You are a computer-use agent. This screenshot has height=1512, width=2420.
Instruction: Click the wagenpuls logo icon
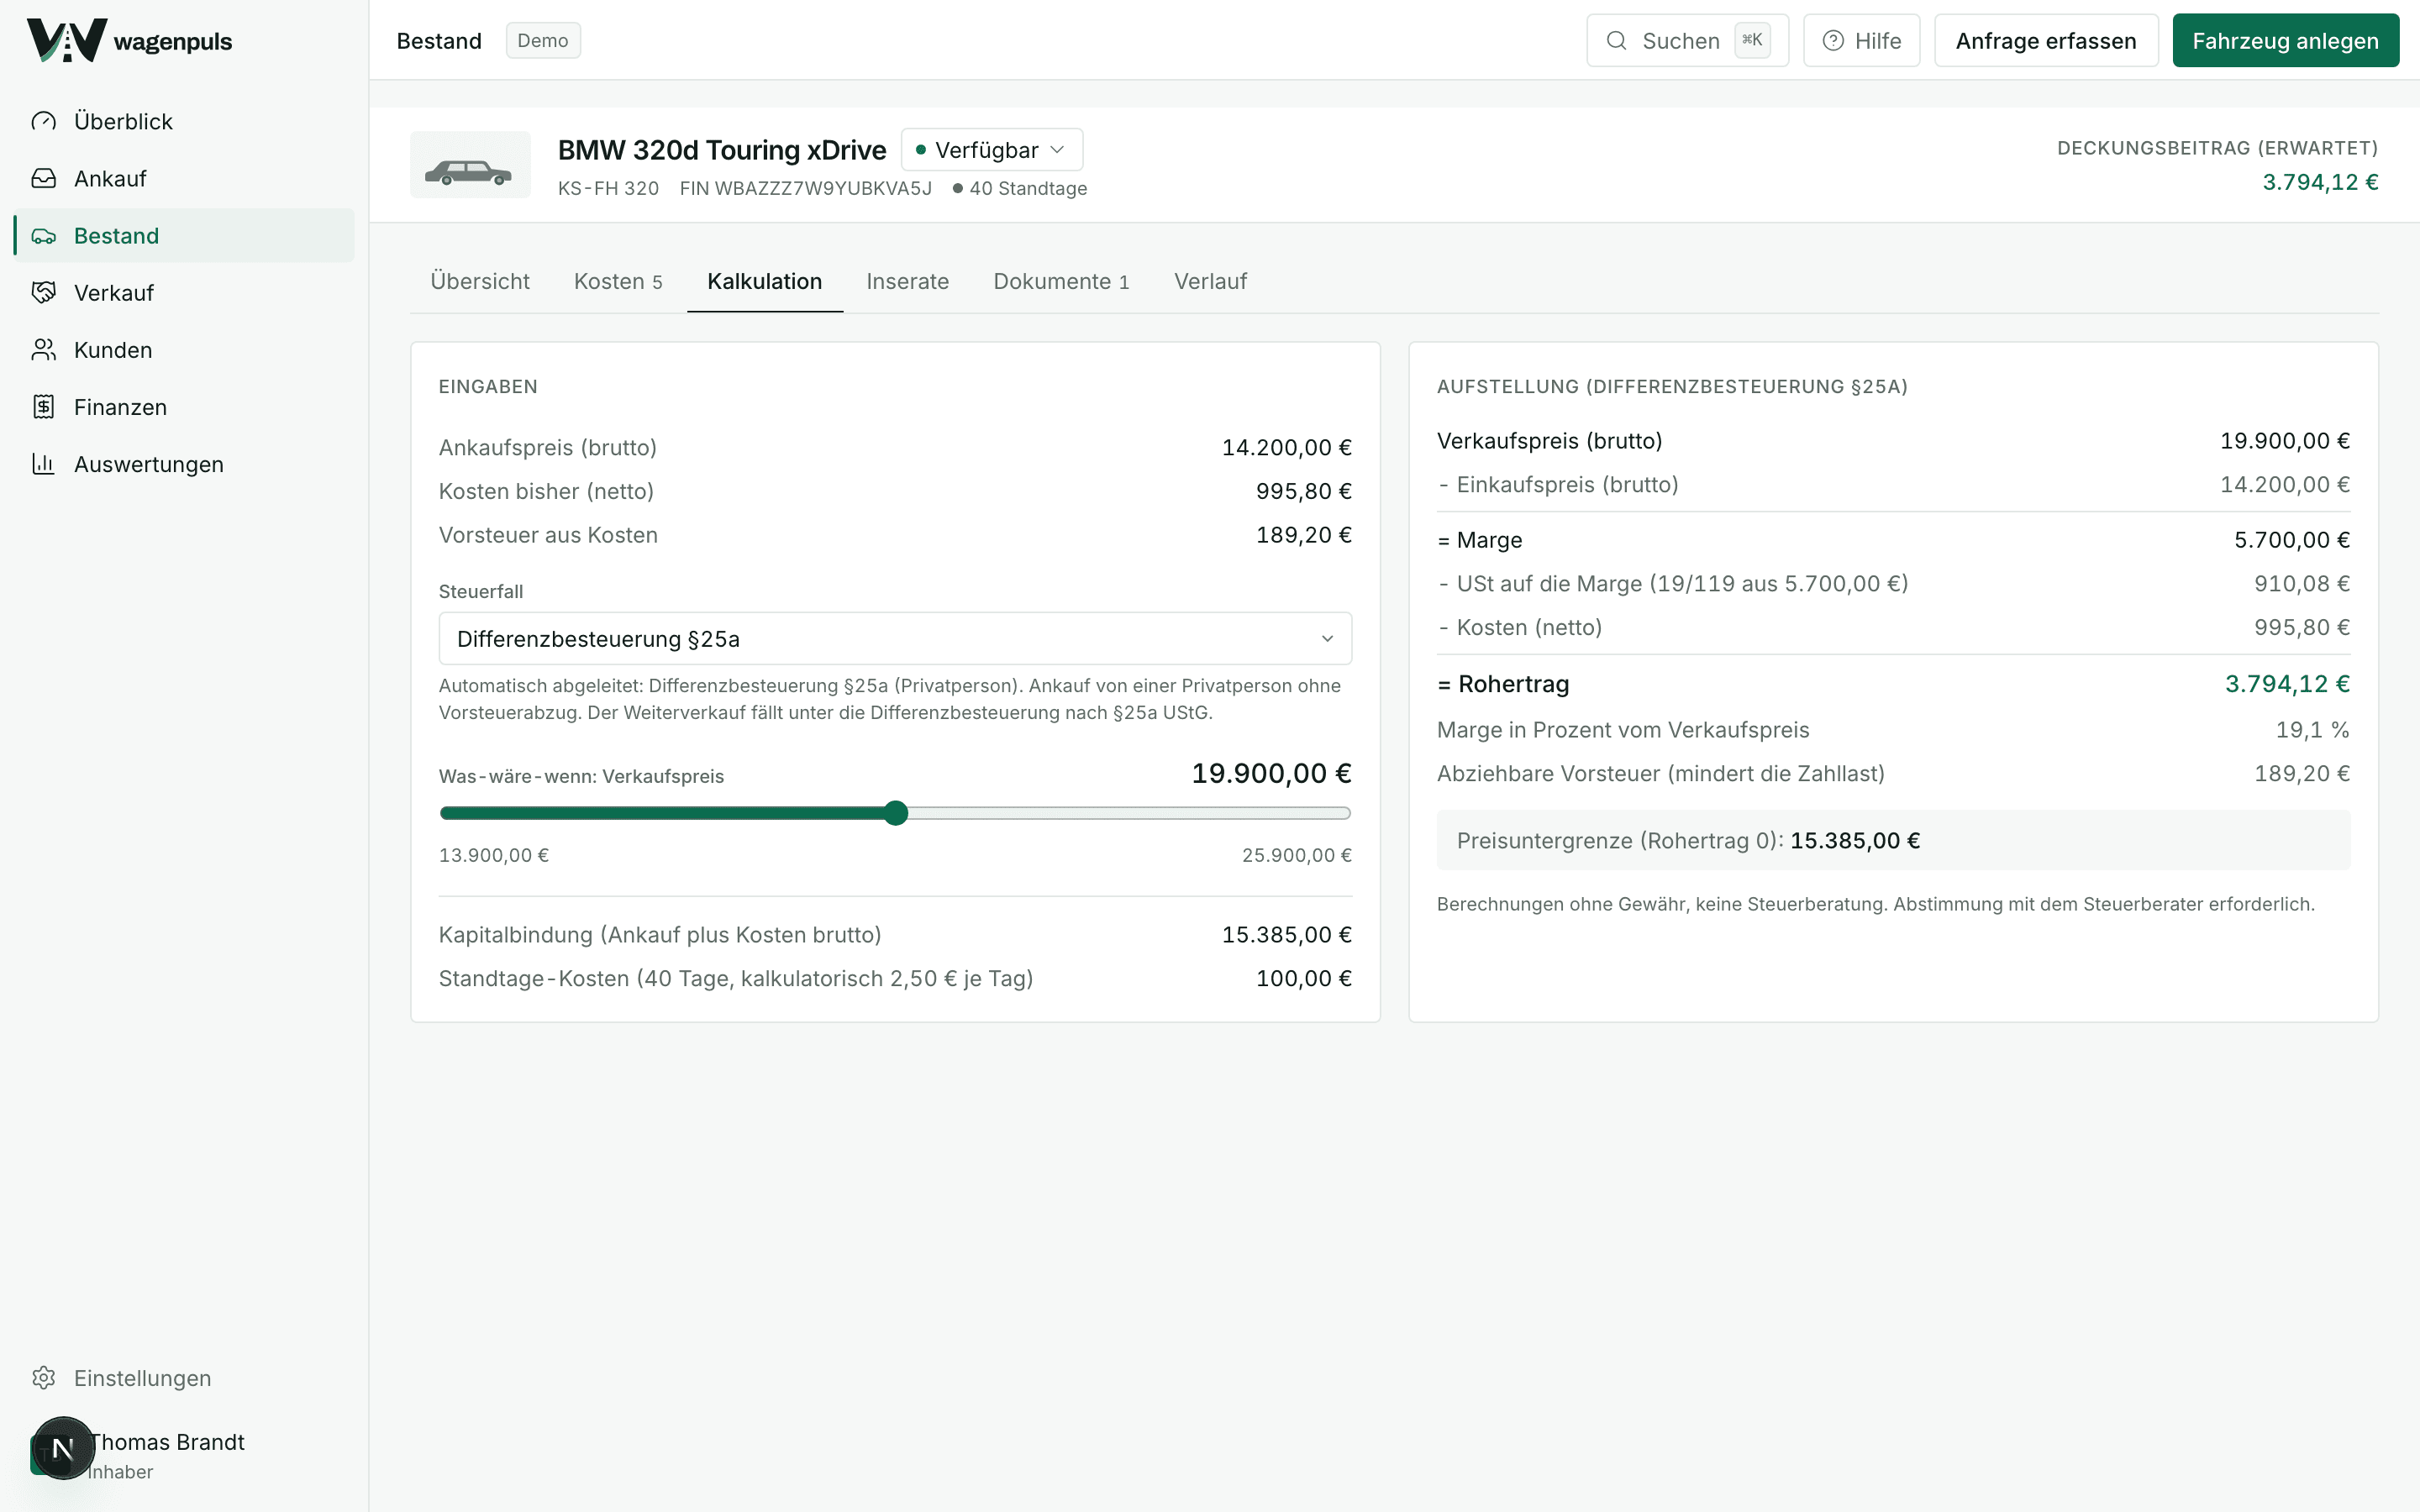tap(66, 41)
